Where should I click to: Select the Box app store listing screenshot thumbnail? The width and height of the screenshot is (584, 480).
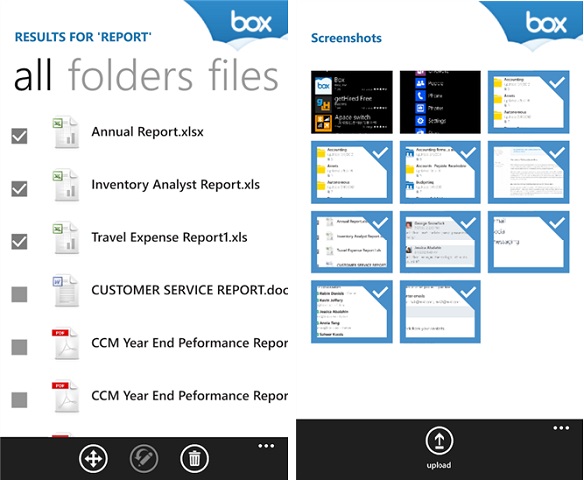click(352, 102)
